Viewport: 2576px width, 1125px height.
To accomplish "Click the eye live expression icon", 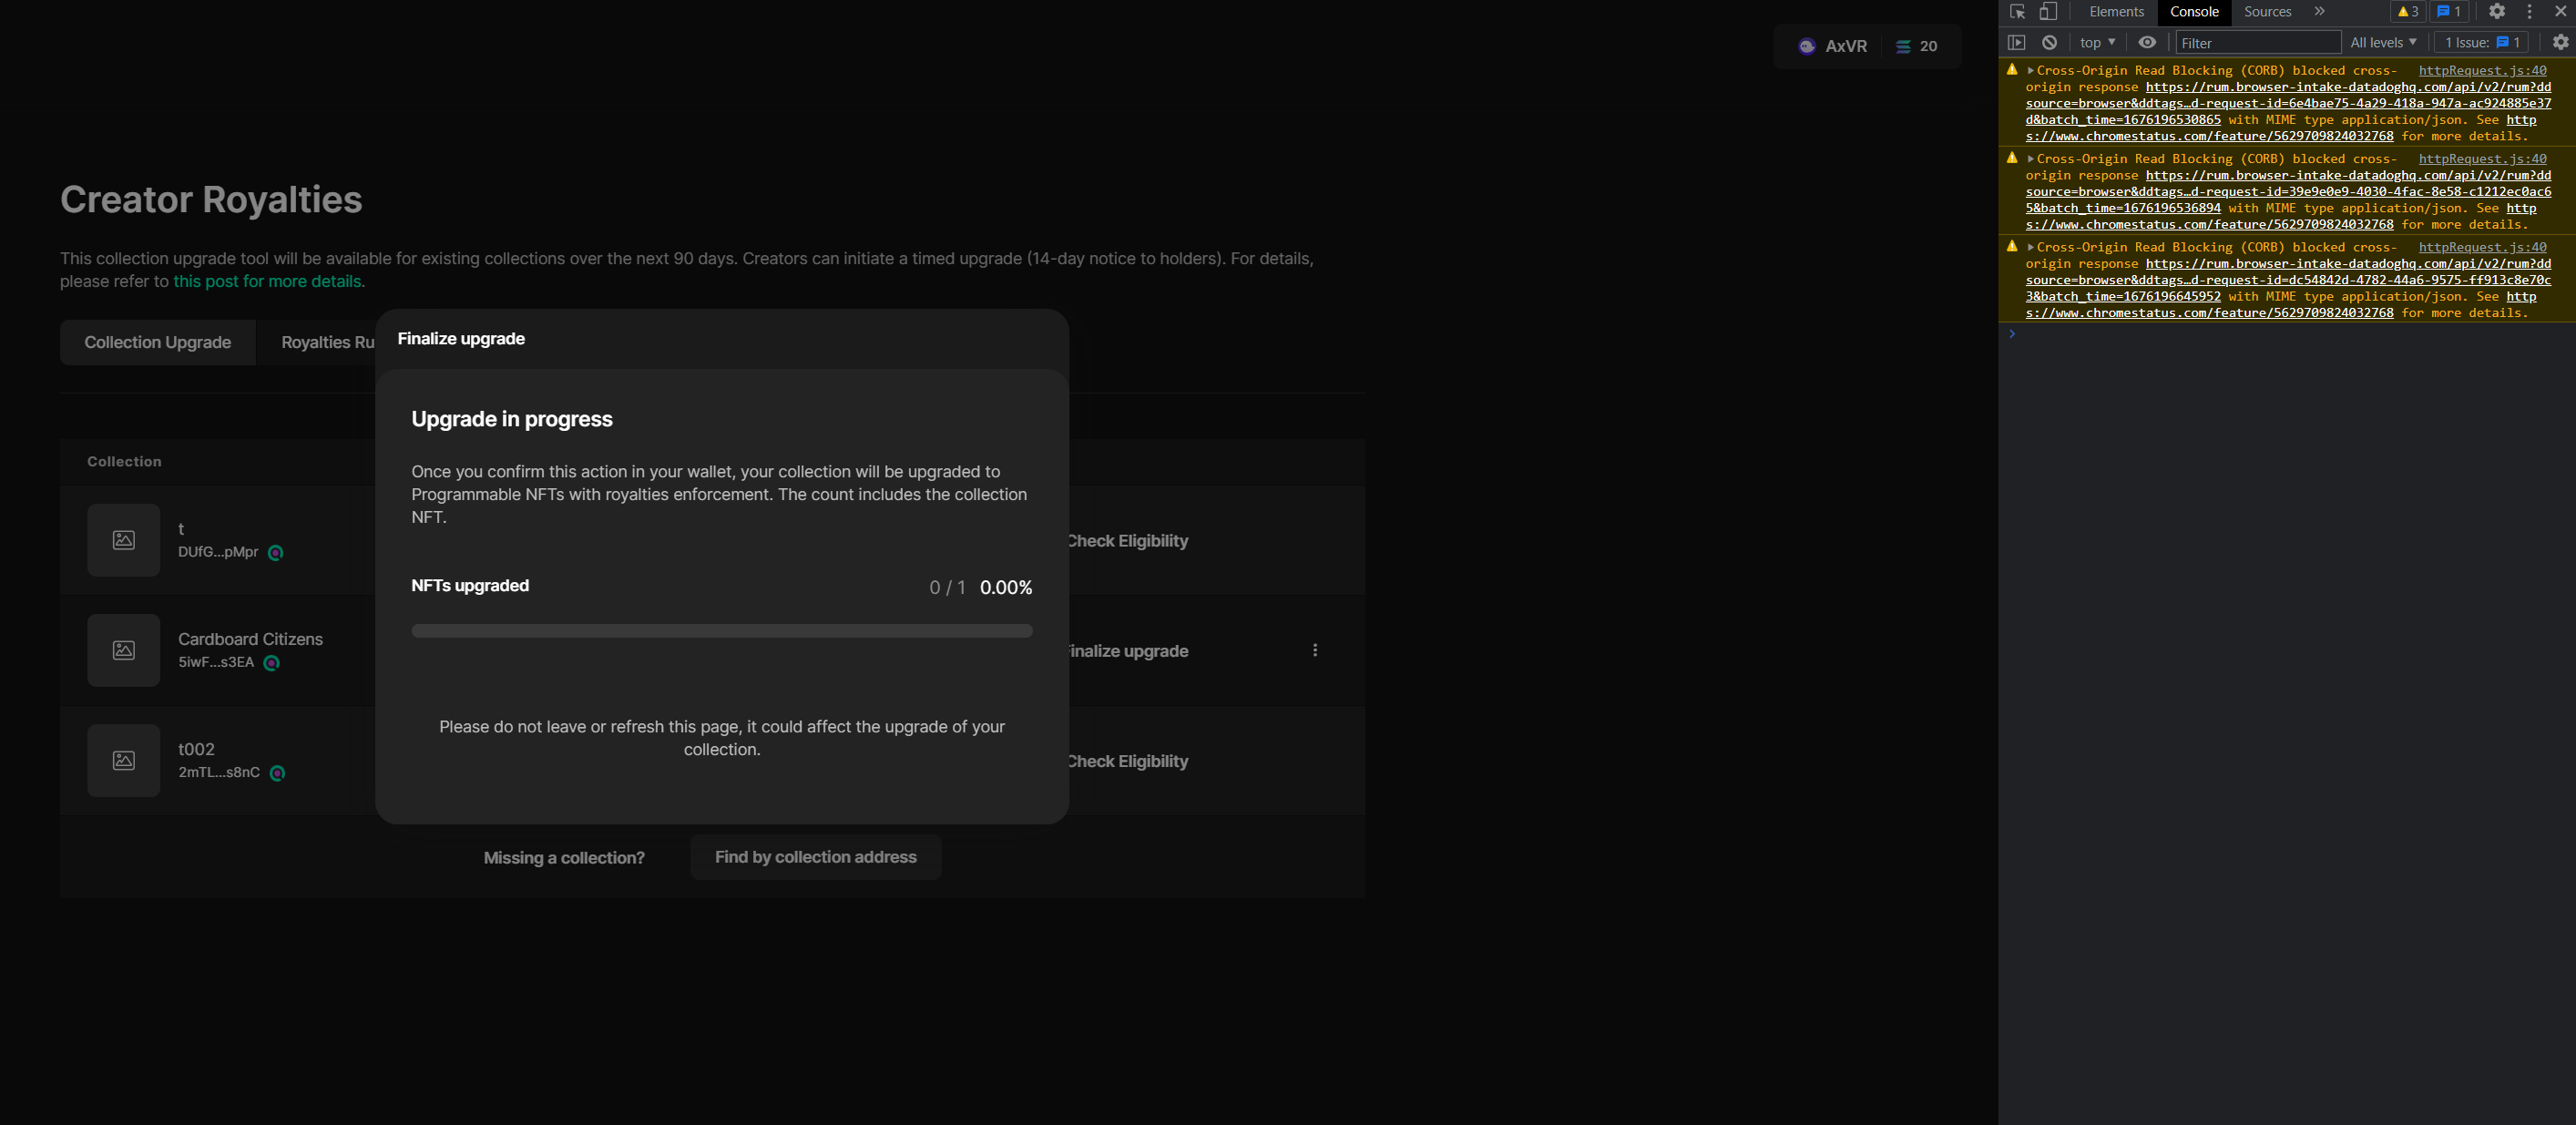I will 2146,42.
